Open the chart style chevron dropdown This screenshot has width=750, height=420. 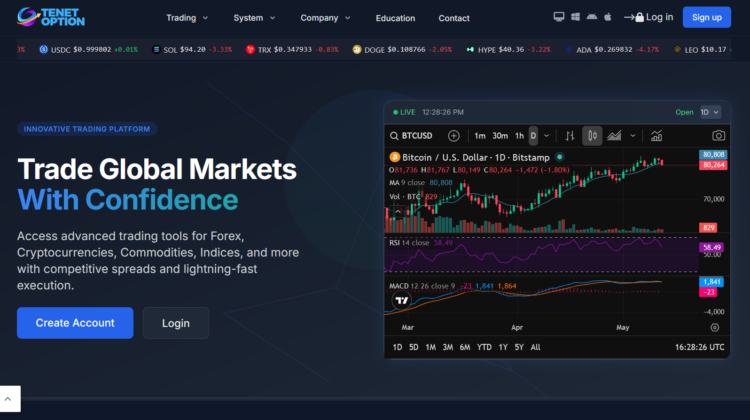tap(633, 136)
